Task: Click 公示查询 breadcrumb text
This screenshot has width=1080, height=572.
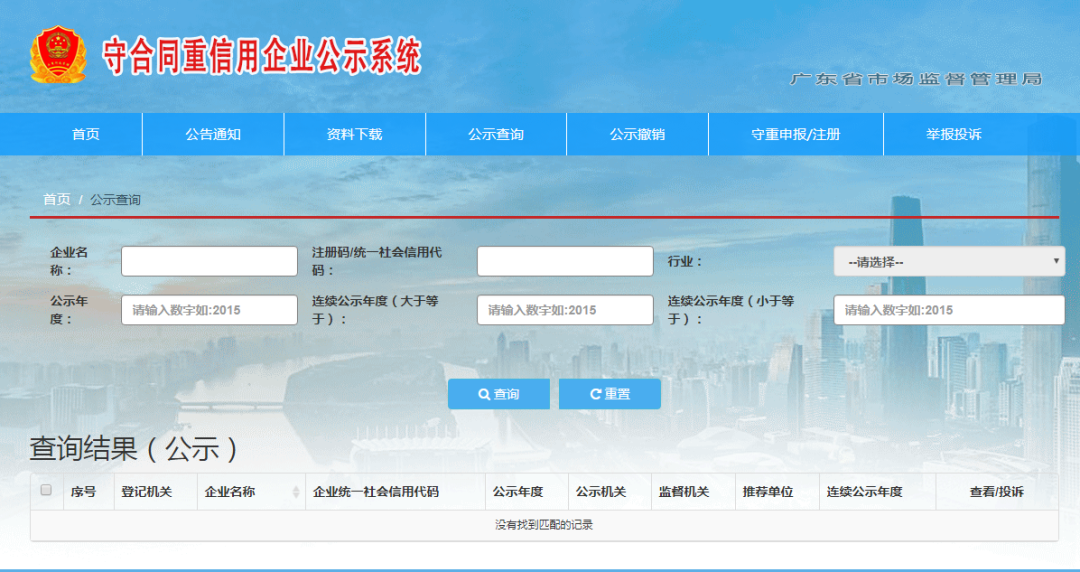Action: pos(115,200)
